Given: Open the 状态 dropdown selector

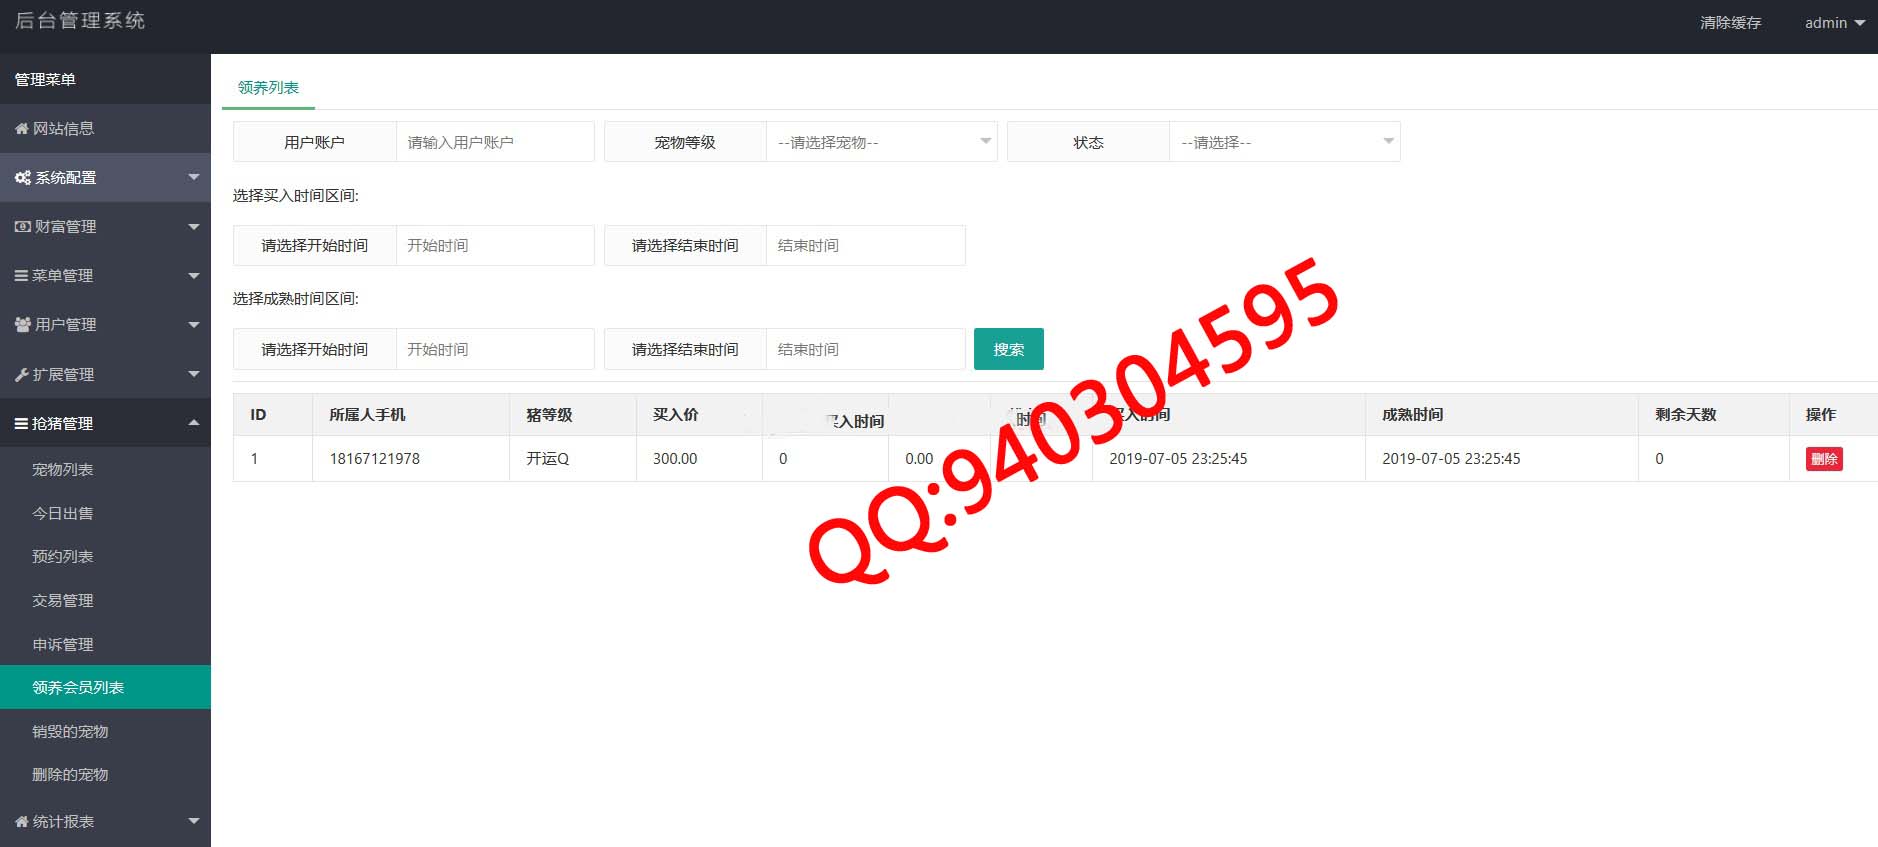Looking at the screenshot, I should coord(1284,142).
